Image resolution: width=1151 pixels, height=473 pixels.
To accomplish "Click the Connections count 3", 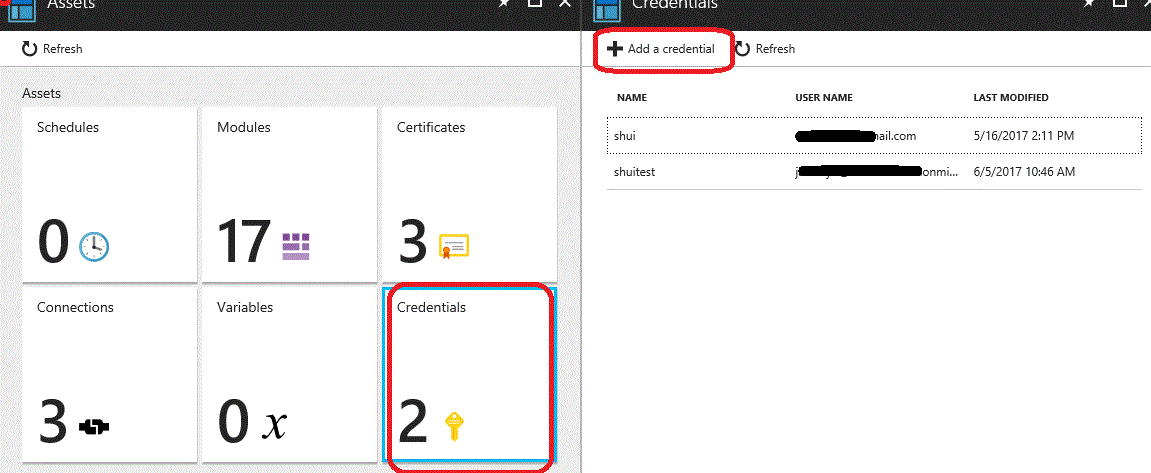I will pos(53,423).
